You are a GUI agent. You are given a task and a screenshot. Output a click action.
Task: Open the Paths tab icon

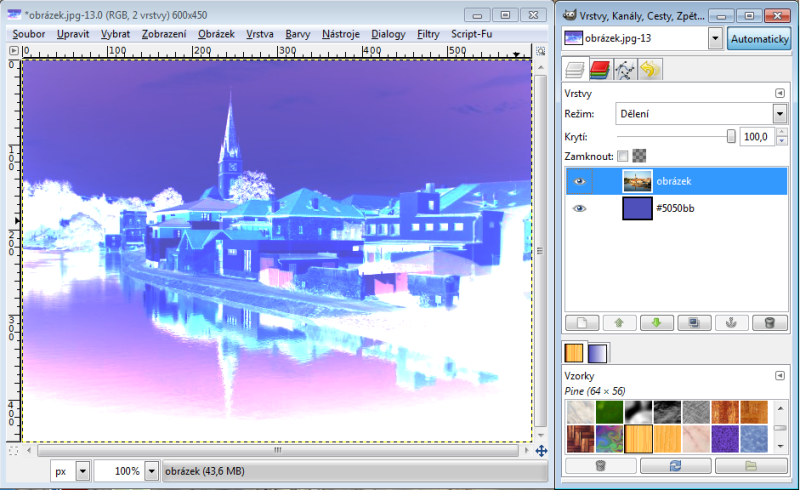point(624,69)
